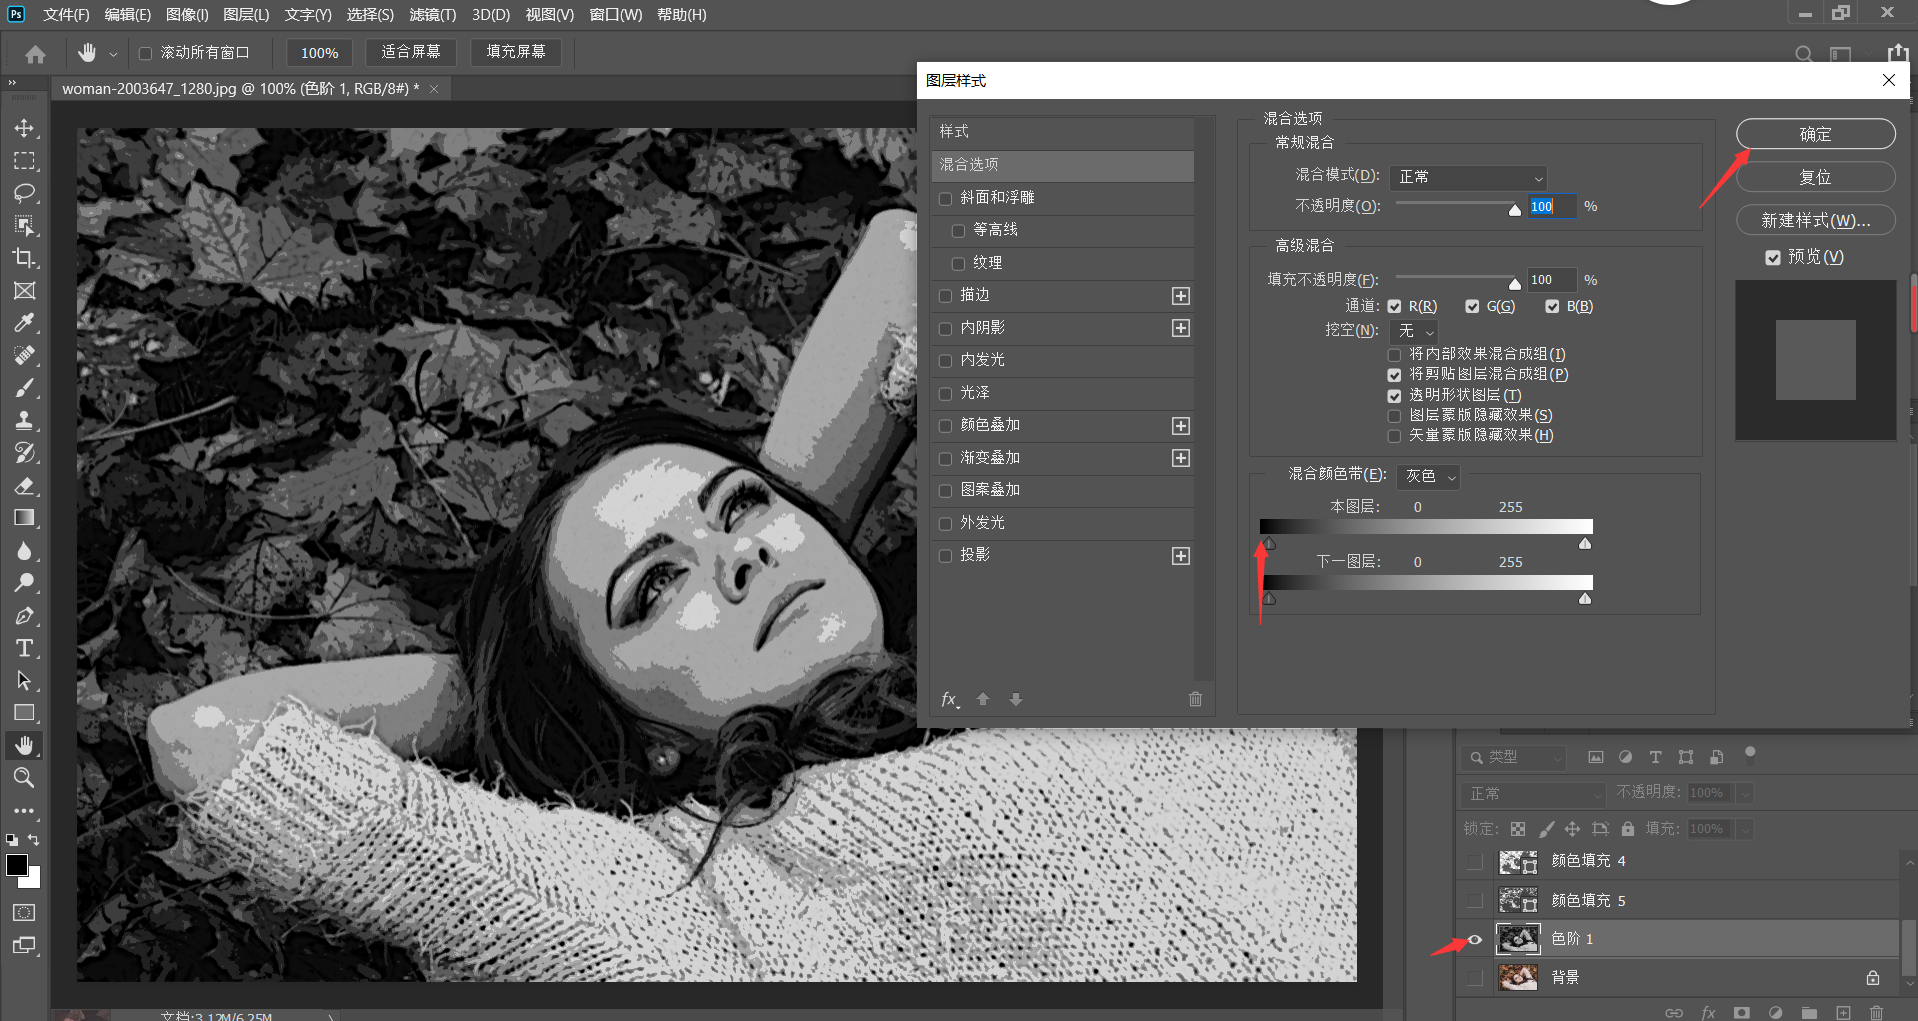Select the Object Selection tool
The image size is (1918, 1021).
coord(24,226)
